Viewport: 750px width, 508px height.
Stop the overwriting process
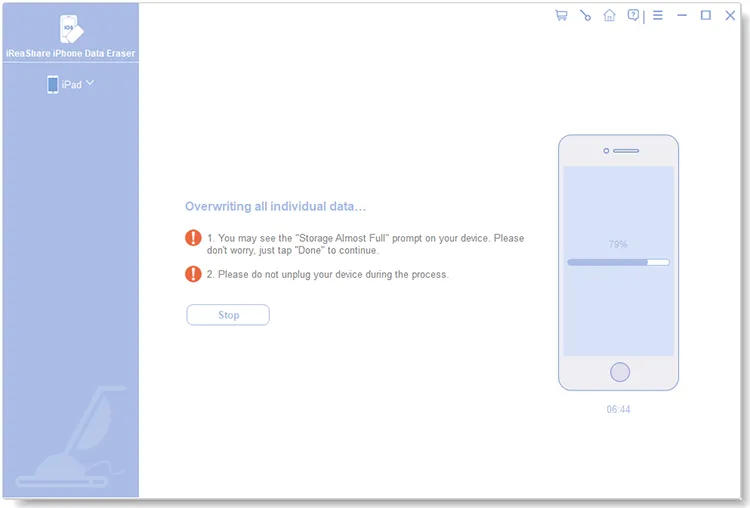coord(228,315)
